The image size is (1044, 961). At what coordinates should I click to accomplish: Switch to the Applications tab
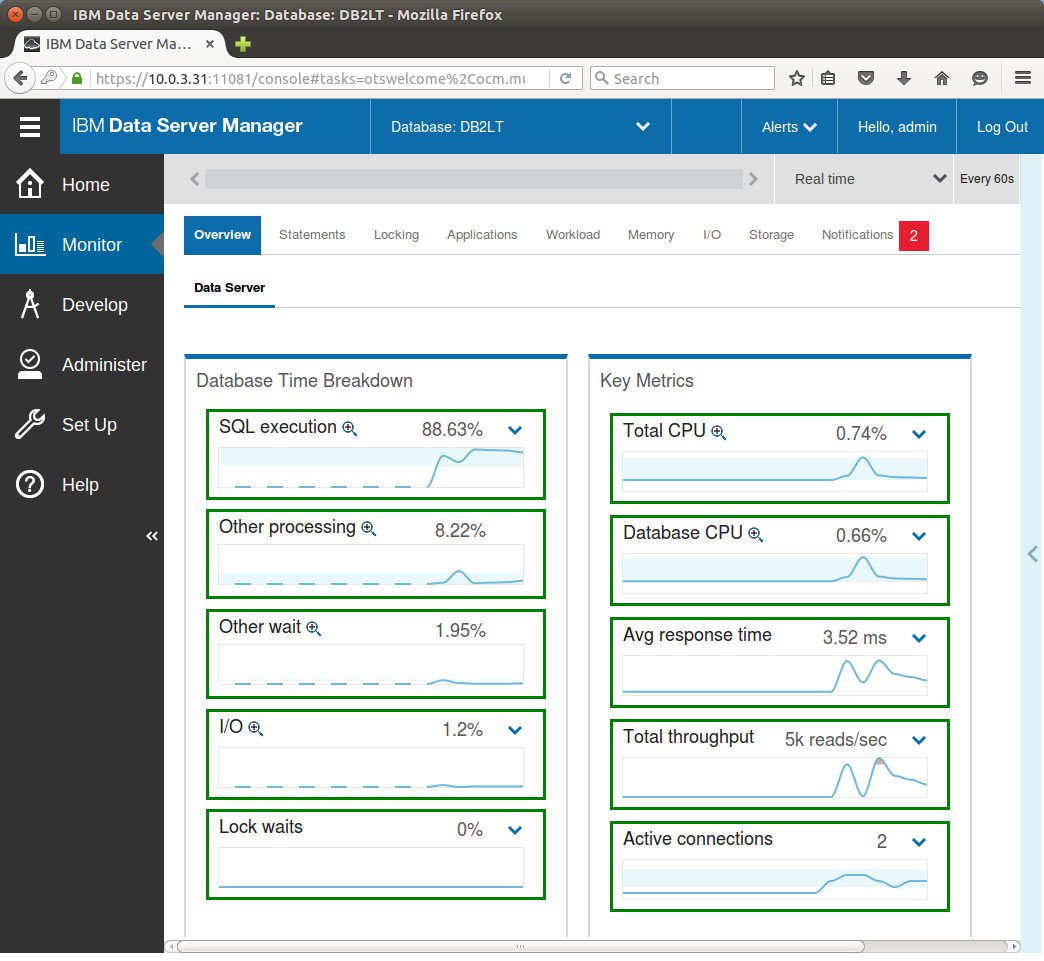click(482, 234)
